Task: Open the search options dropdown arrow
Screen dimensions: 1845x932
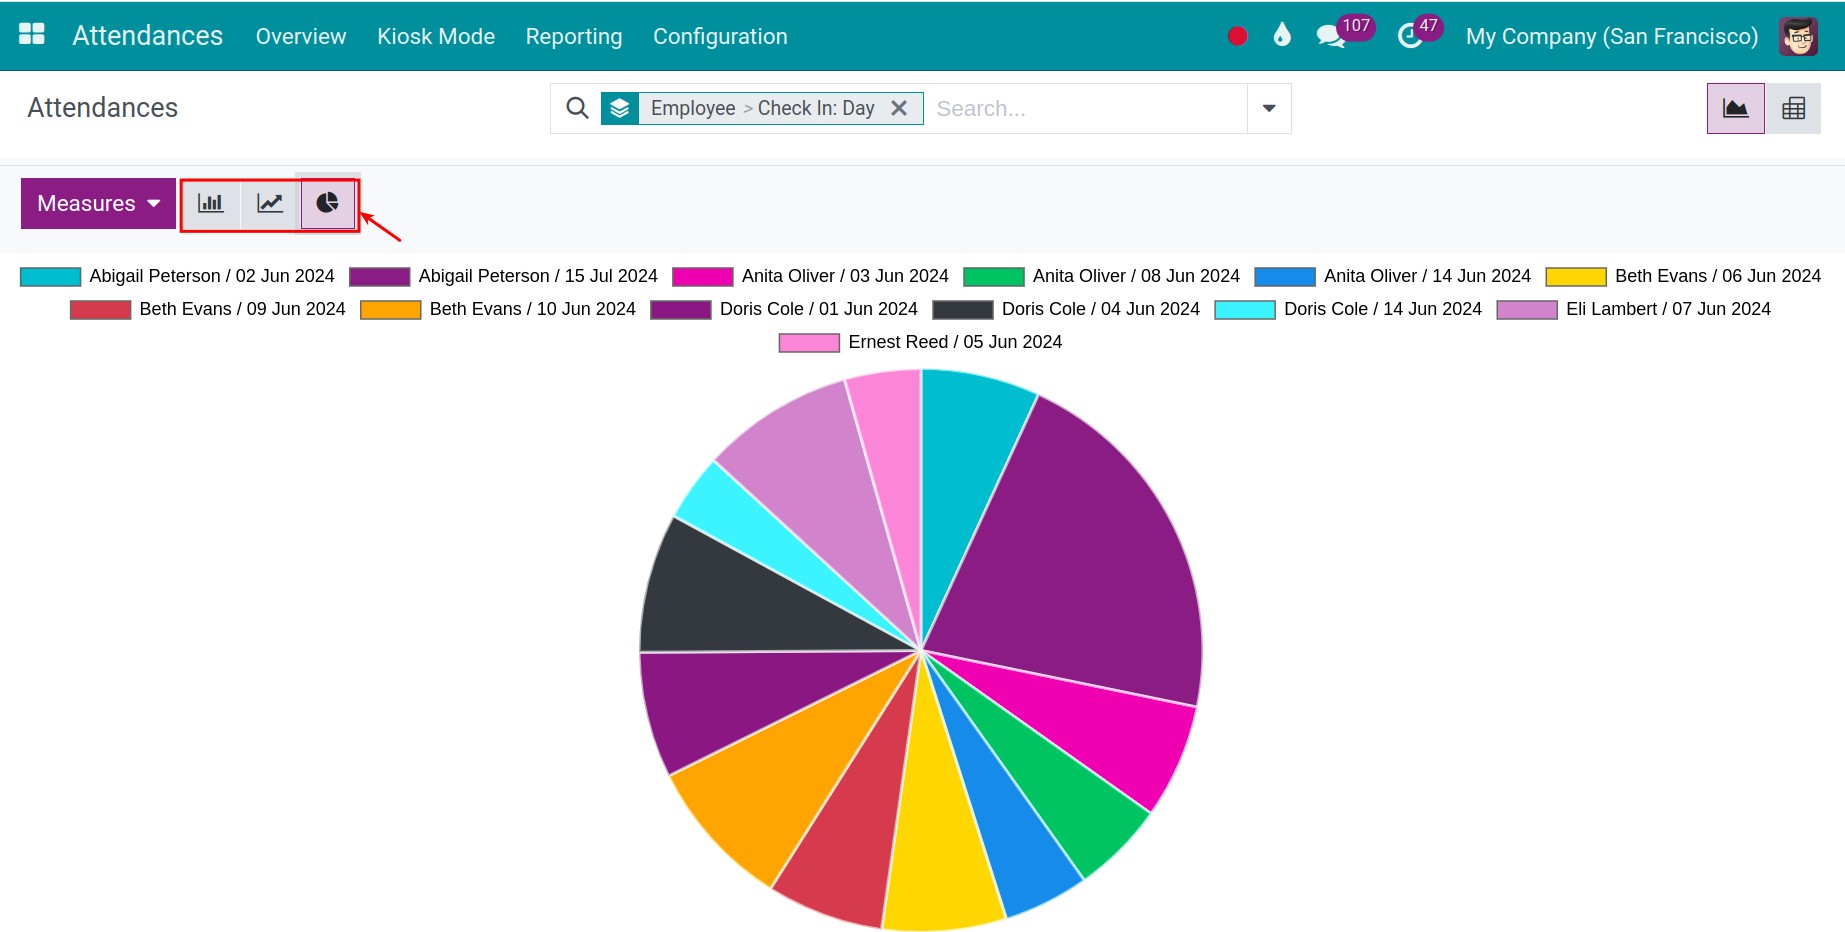Action: coord(1269,108)
